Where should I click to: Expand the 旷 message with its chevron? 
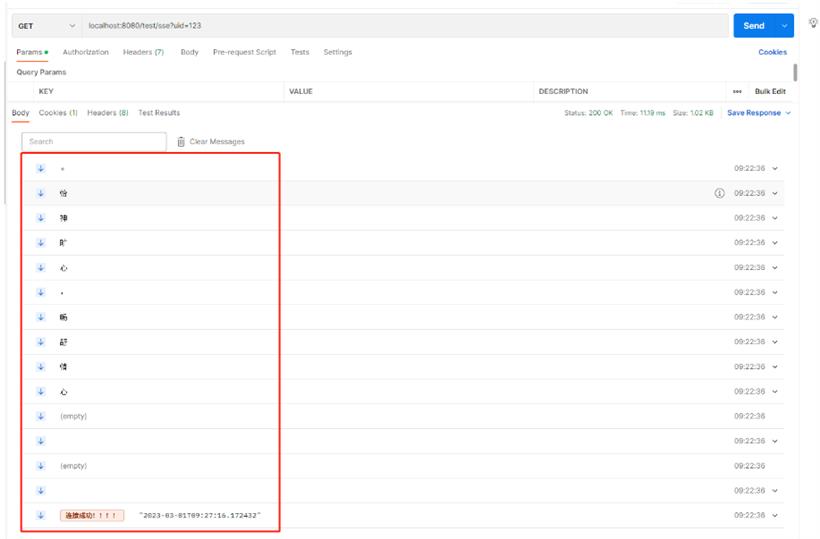point(775,243)
